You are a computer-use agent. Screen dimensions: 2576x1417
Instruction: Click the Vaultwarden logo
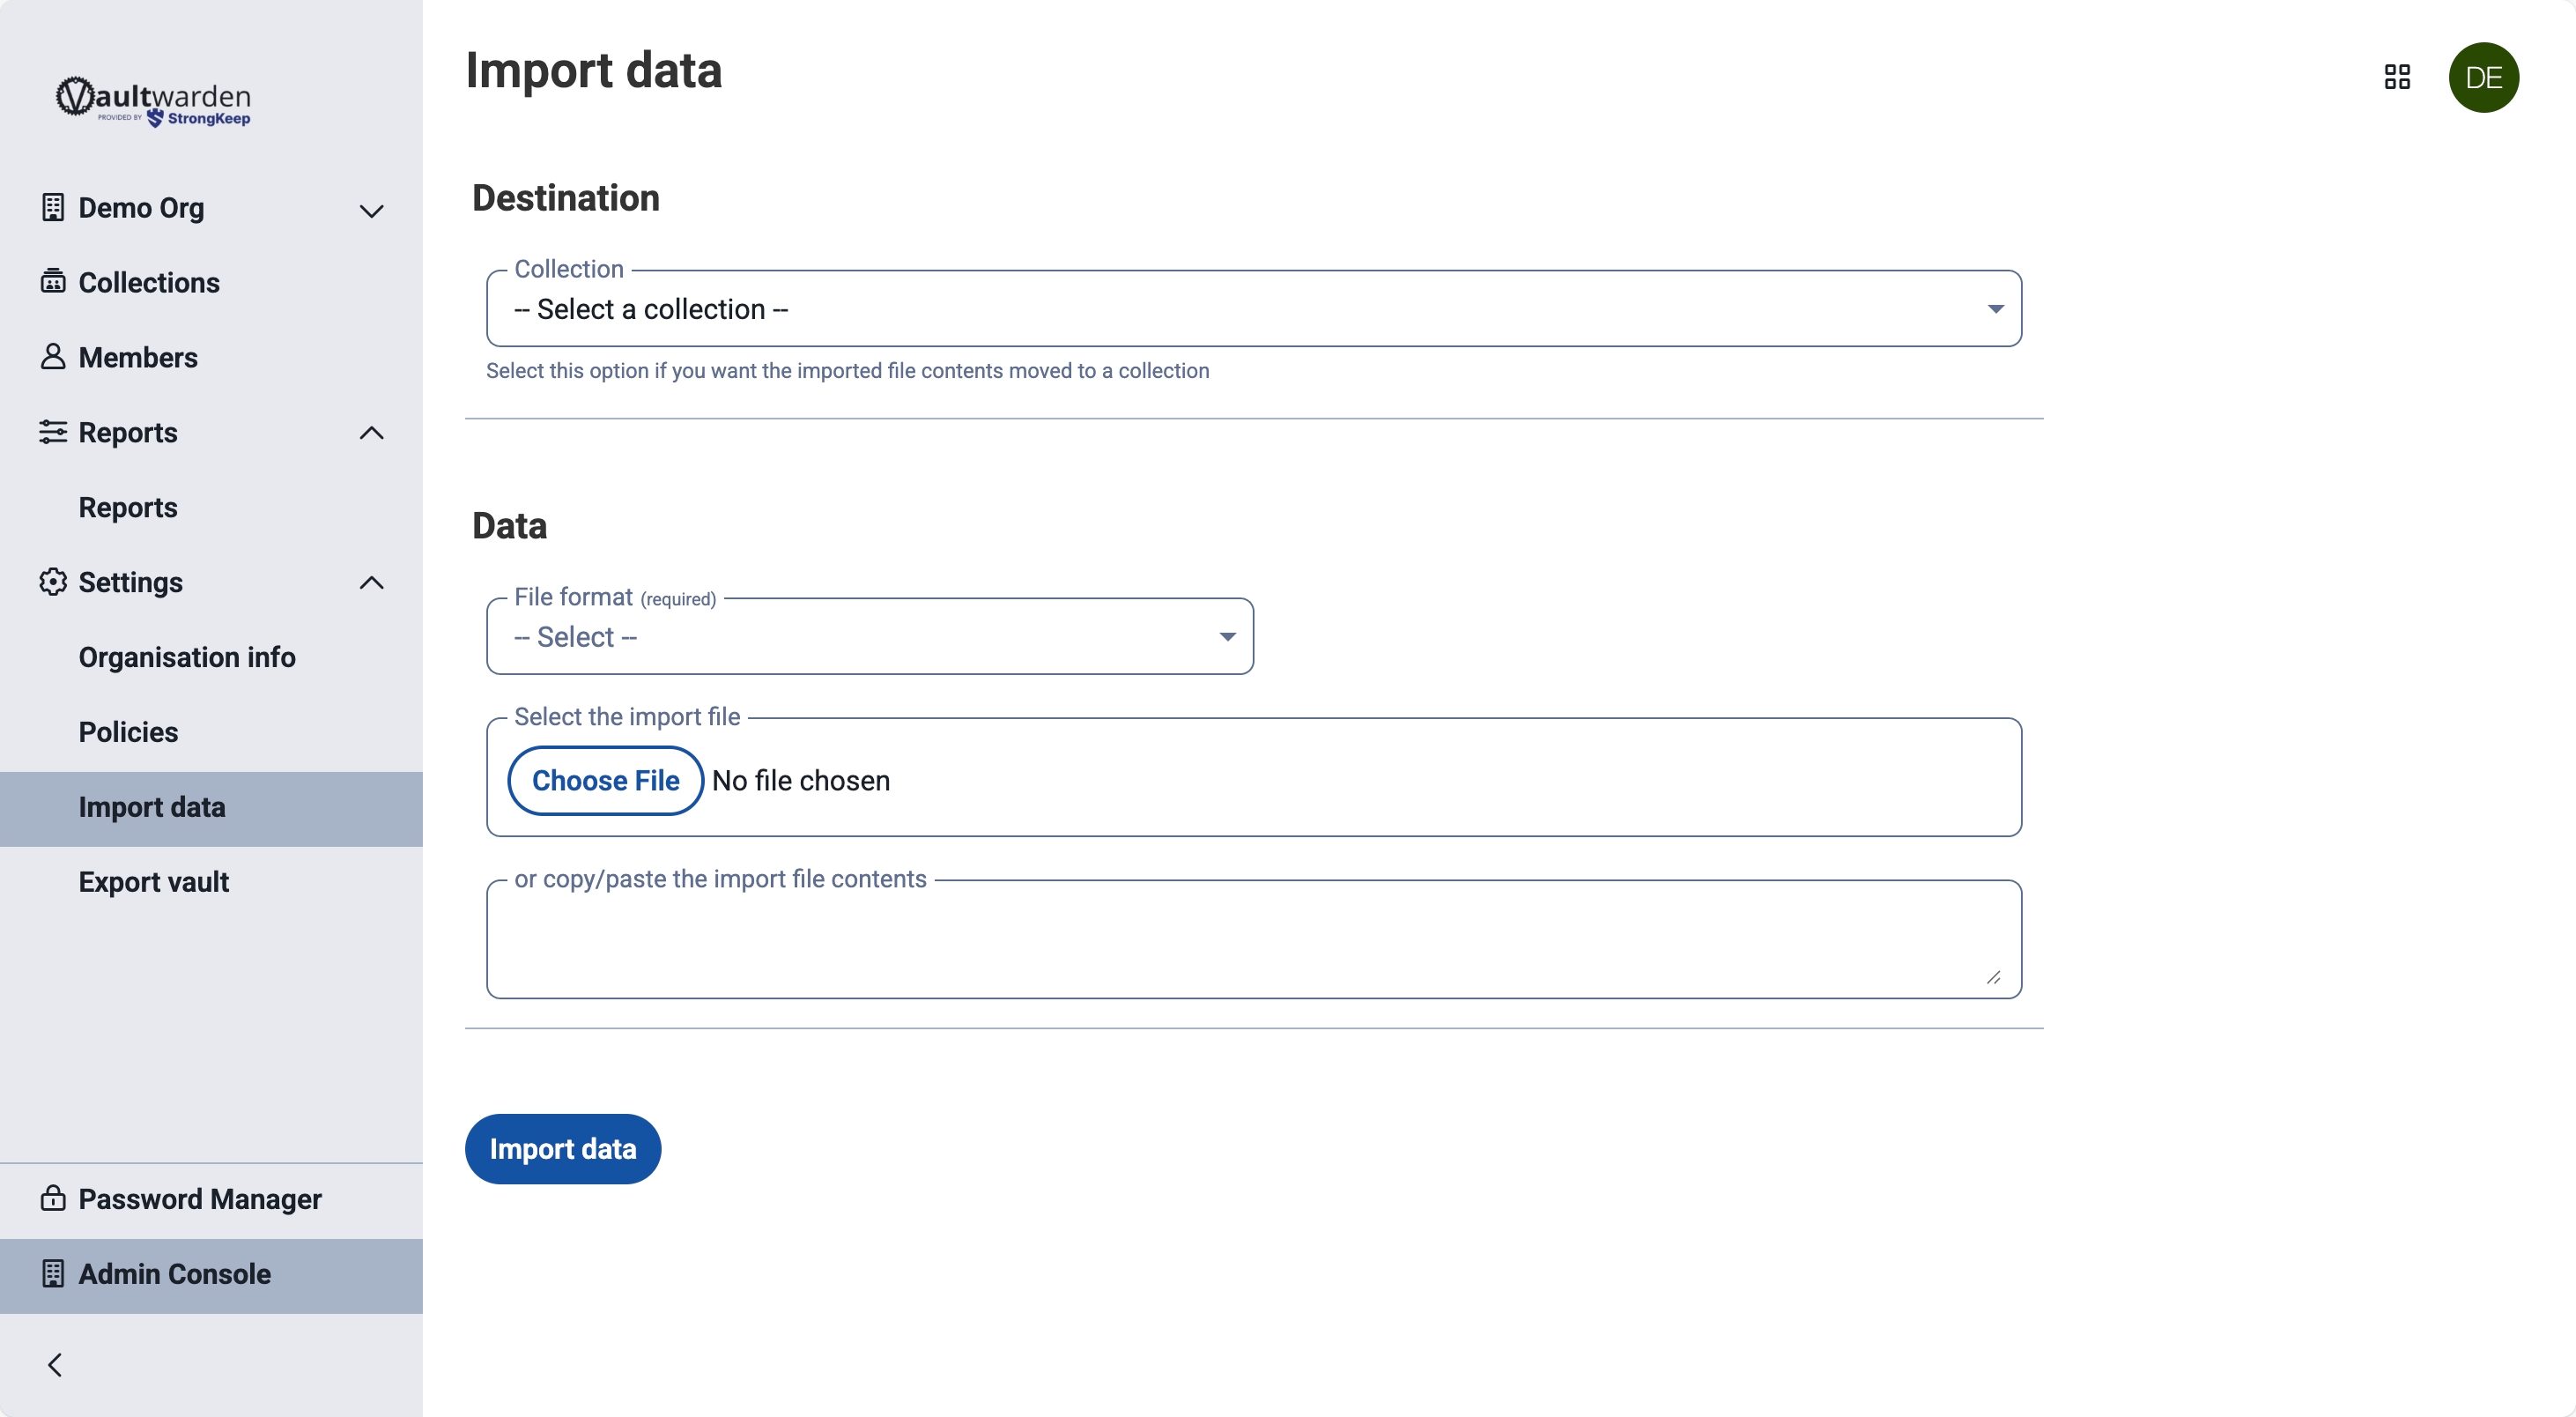(x=153, y=101)
